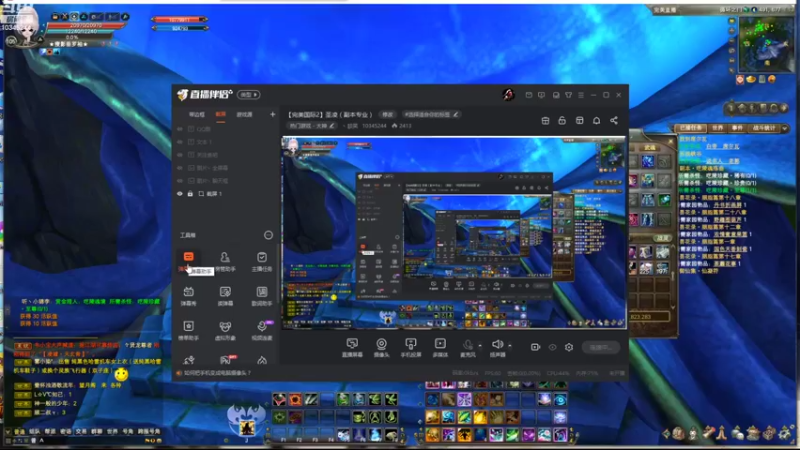Open the 投弹幕 tool
800x450 pixels.
click(x=225, y=295)
